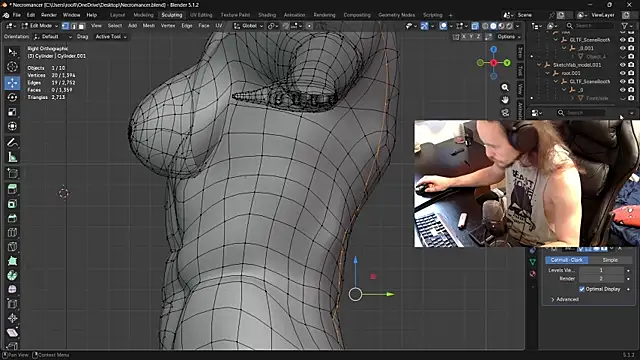Toggle X-ray display in viewport header
640x360 pixels.
(x=475, y=26)
